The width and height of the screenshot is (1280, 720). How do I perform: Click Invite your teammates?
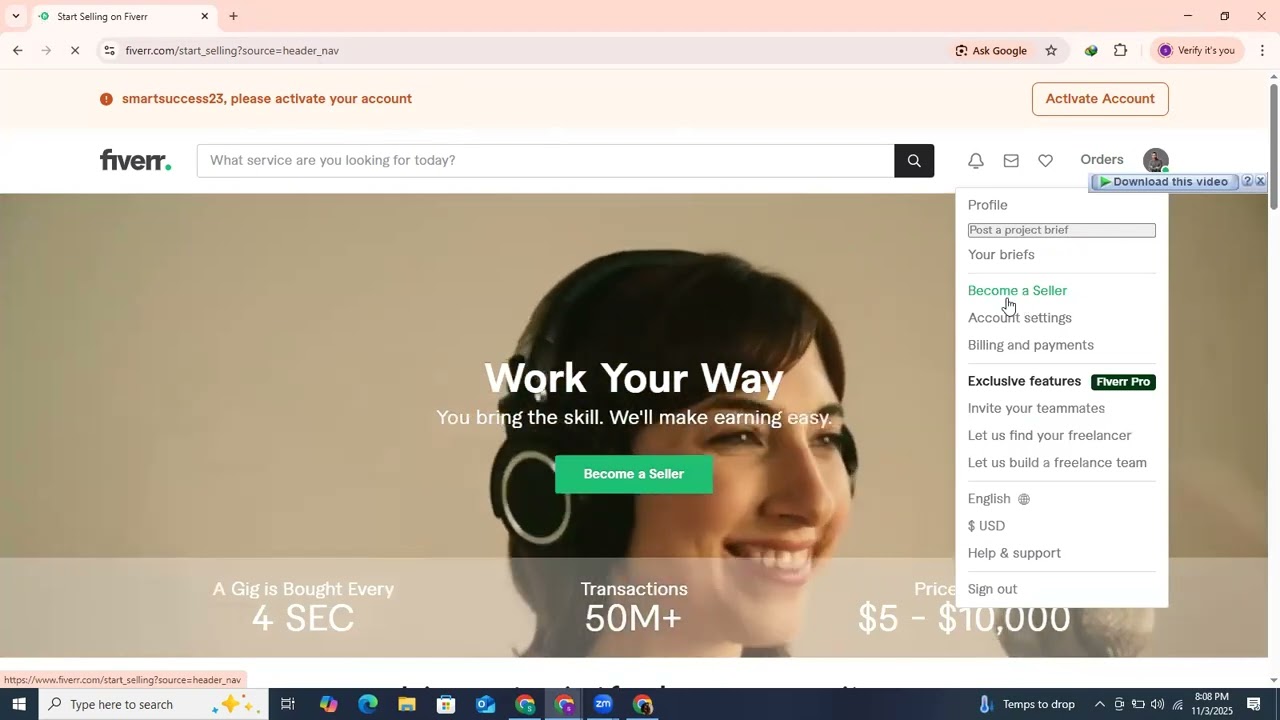pos(1036,408)
